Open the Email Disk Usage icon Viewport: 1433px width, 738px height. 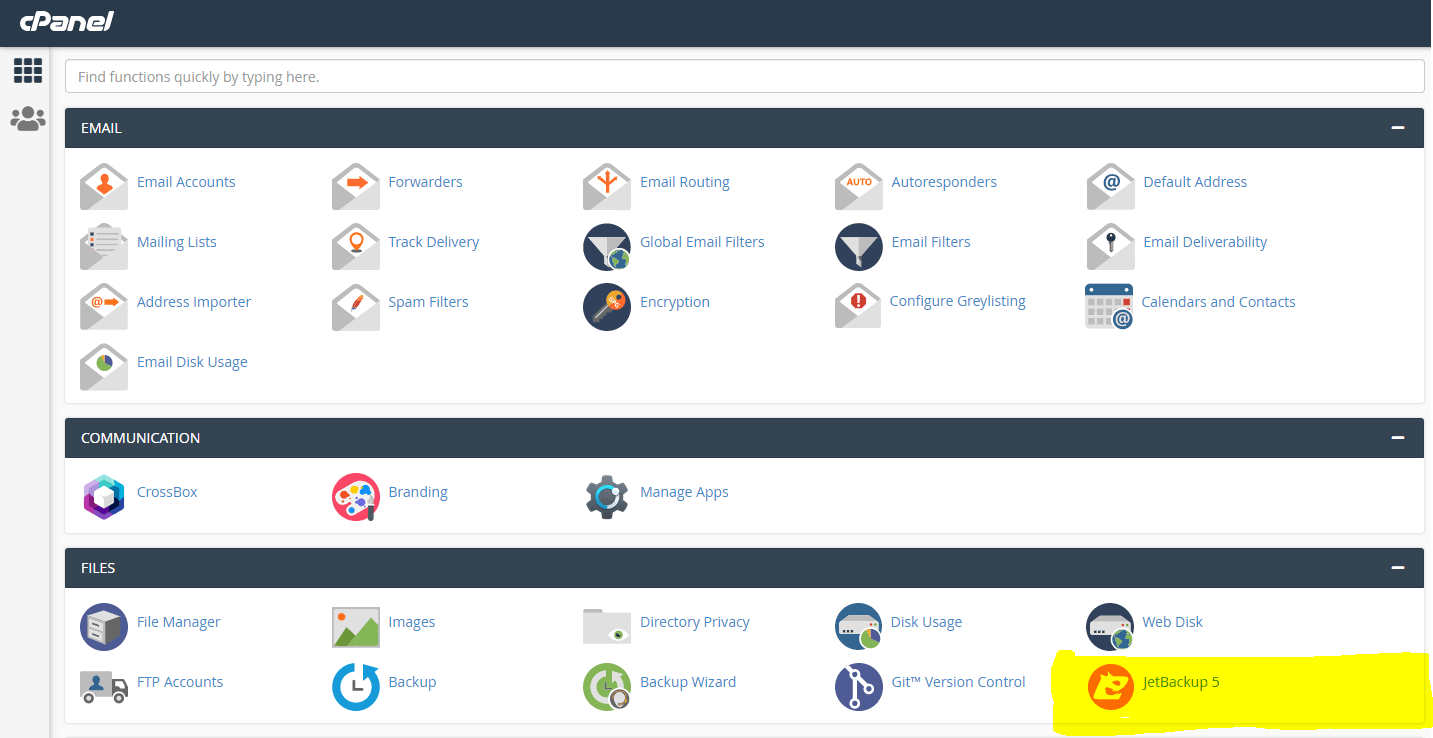pos(104,366)
